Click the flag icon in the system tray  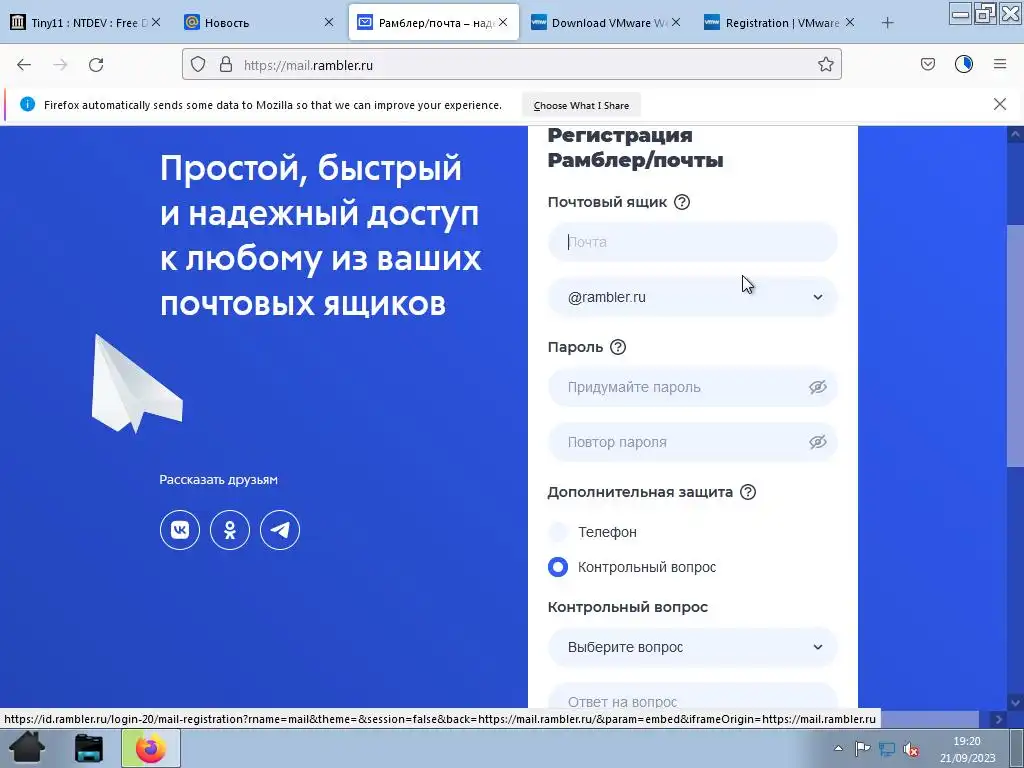(862, 749)
